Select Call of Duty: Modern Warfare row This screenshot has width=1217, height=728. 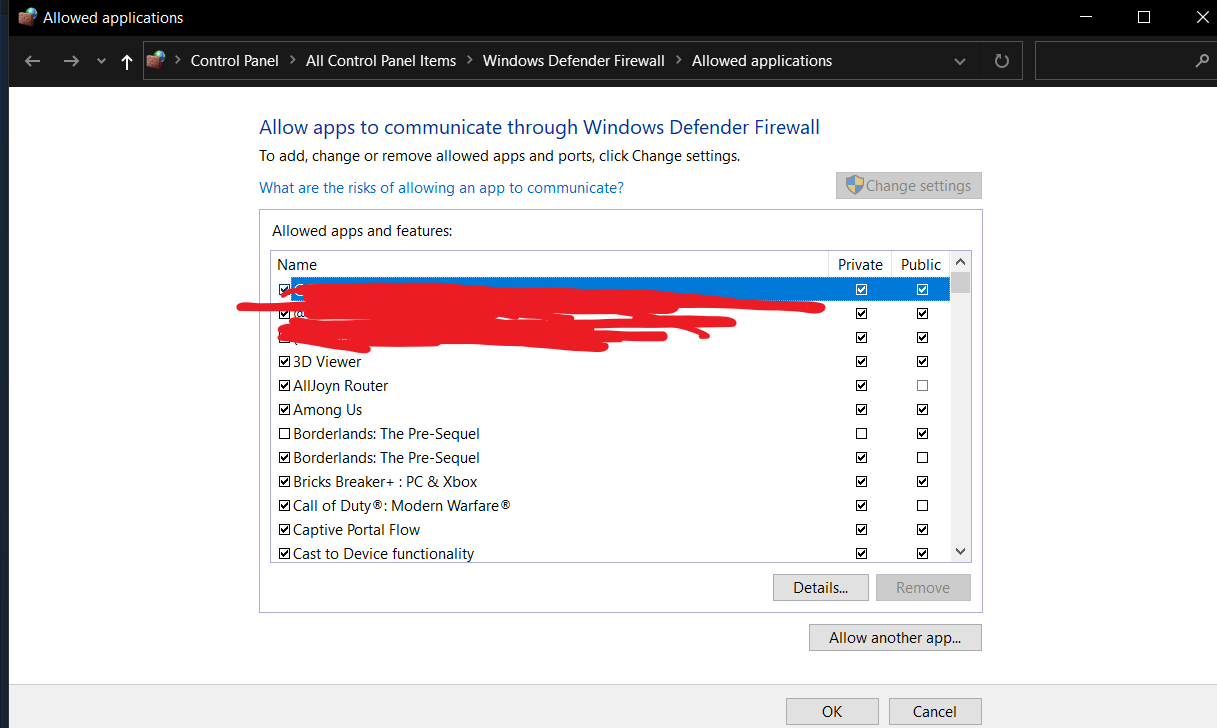pyautogui.click(x=611, y=506)
